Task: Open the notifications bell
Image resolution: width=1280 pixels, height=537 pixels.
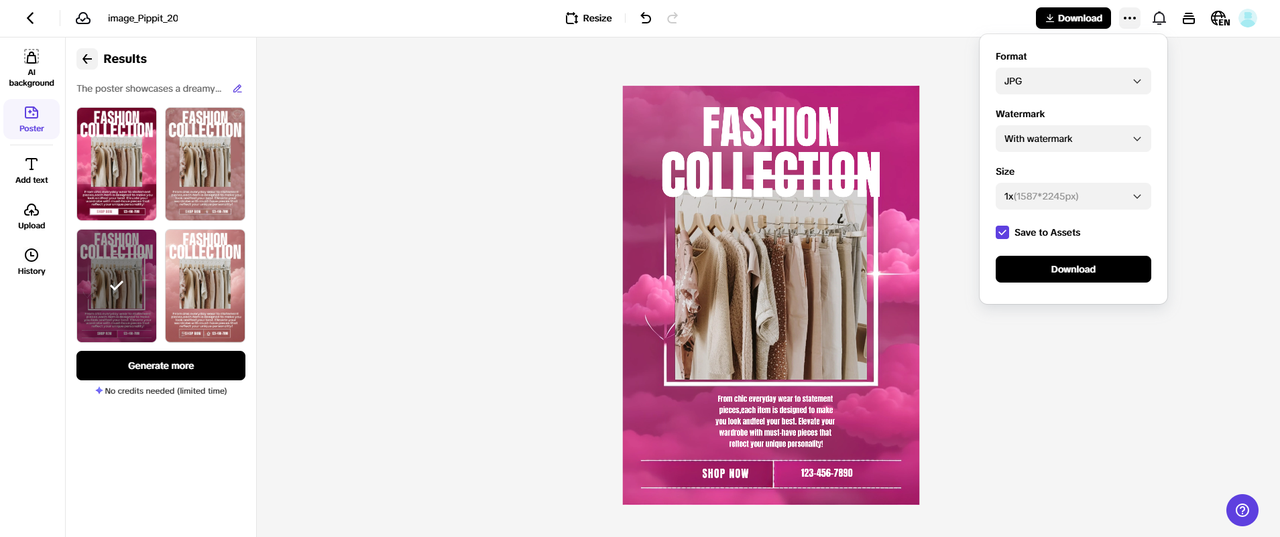Action: [x=1159, y=18]
